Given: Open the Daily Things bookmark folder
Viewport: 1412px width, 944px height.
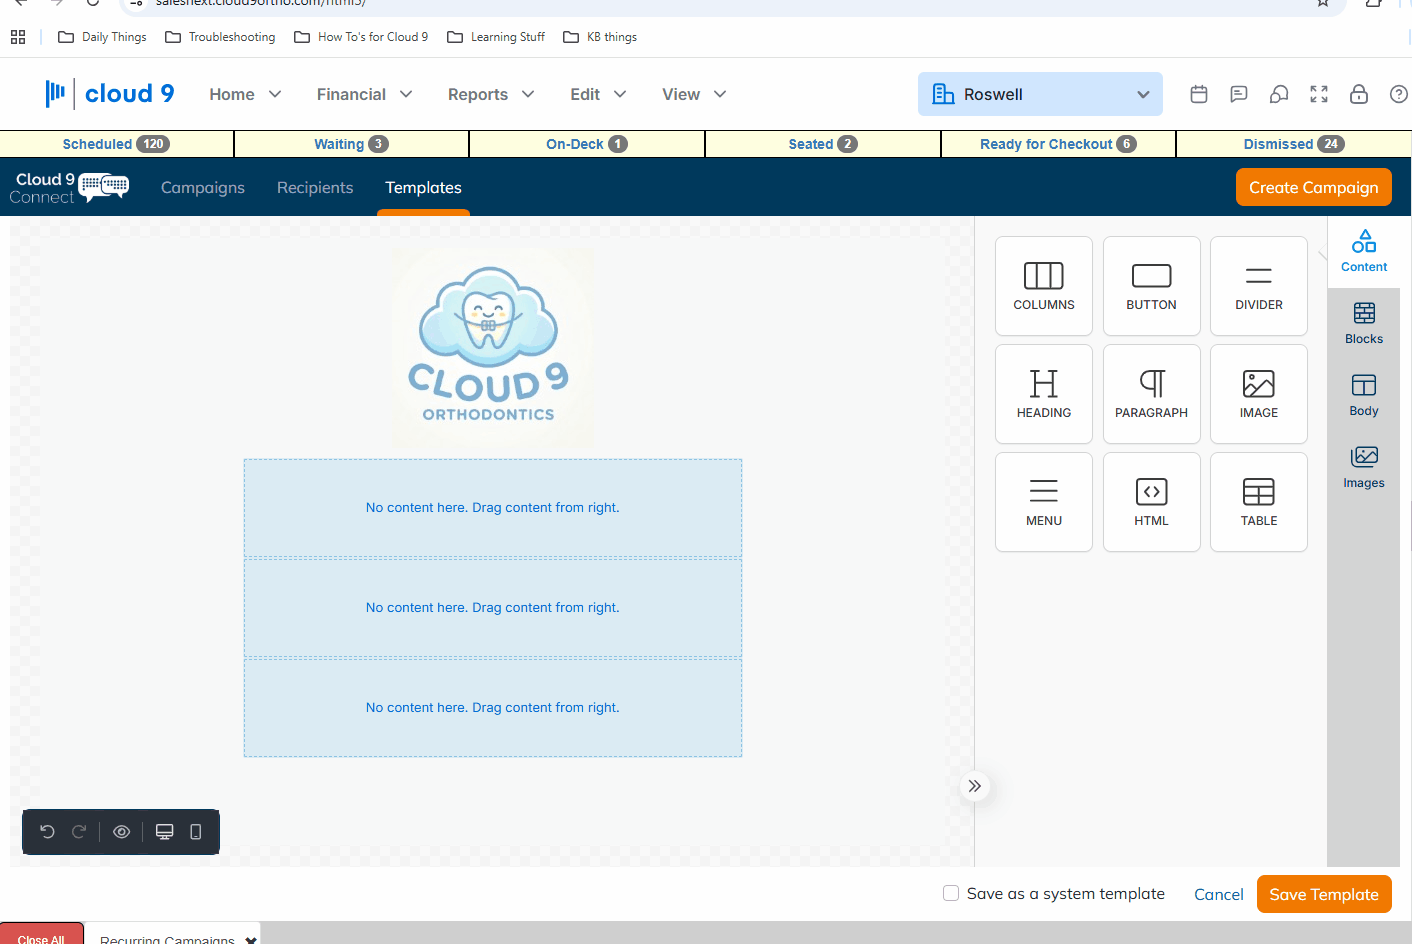Looking at the screenshot, I should point(102,37).
